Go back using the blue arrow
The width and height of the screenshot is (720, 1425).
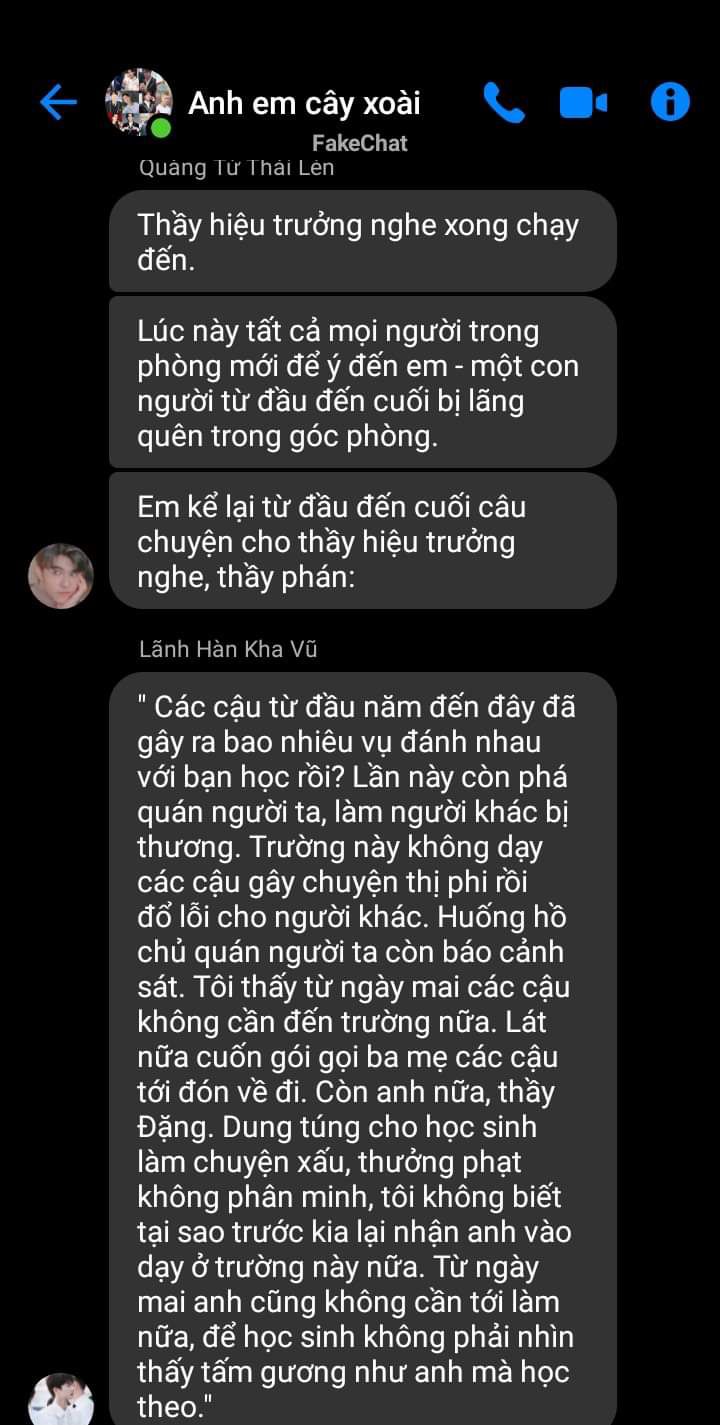(58, 102)
